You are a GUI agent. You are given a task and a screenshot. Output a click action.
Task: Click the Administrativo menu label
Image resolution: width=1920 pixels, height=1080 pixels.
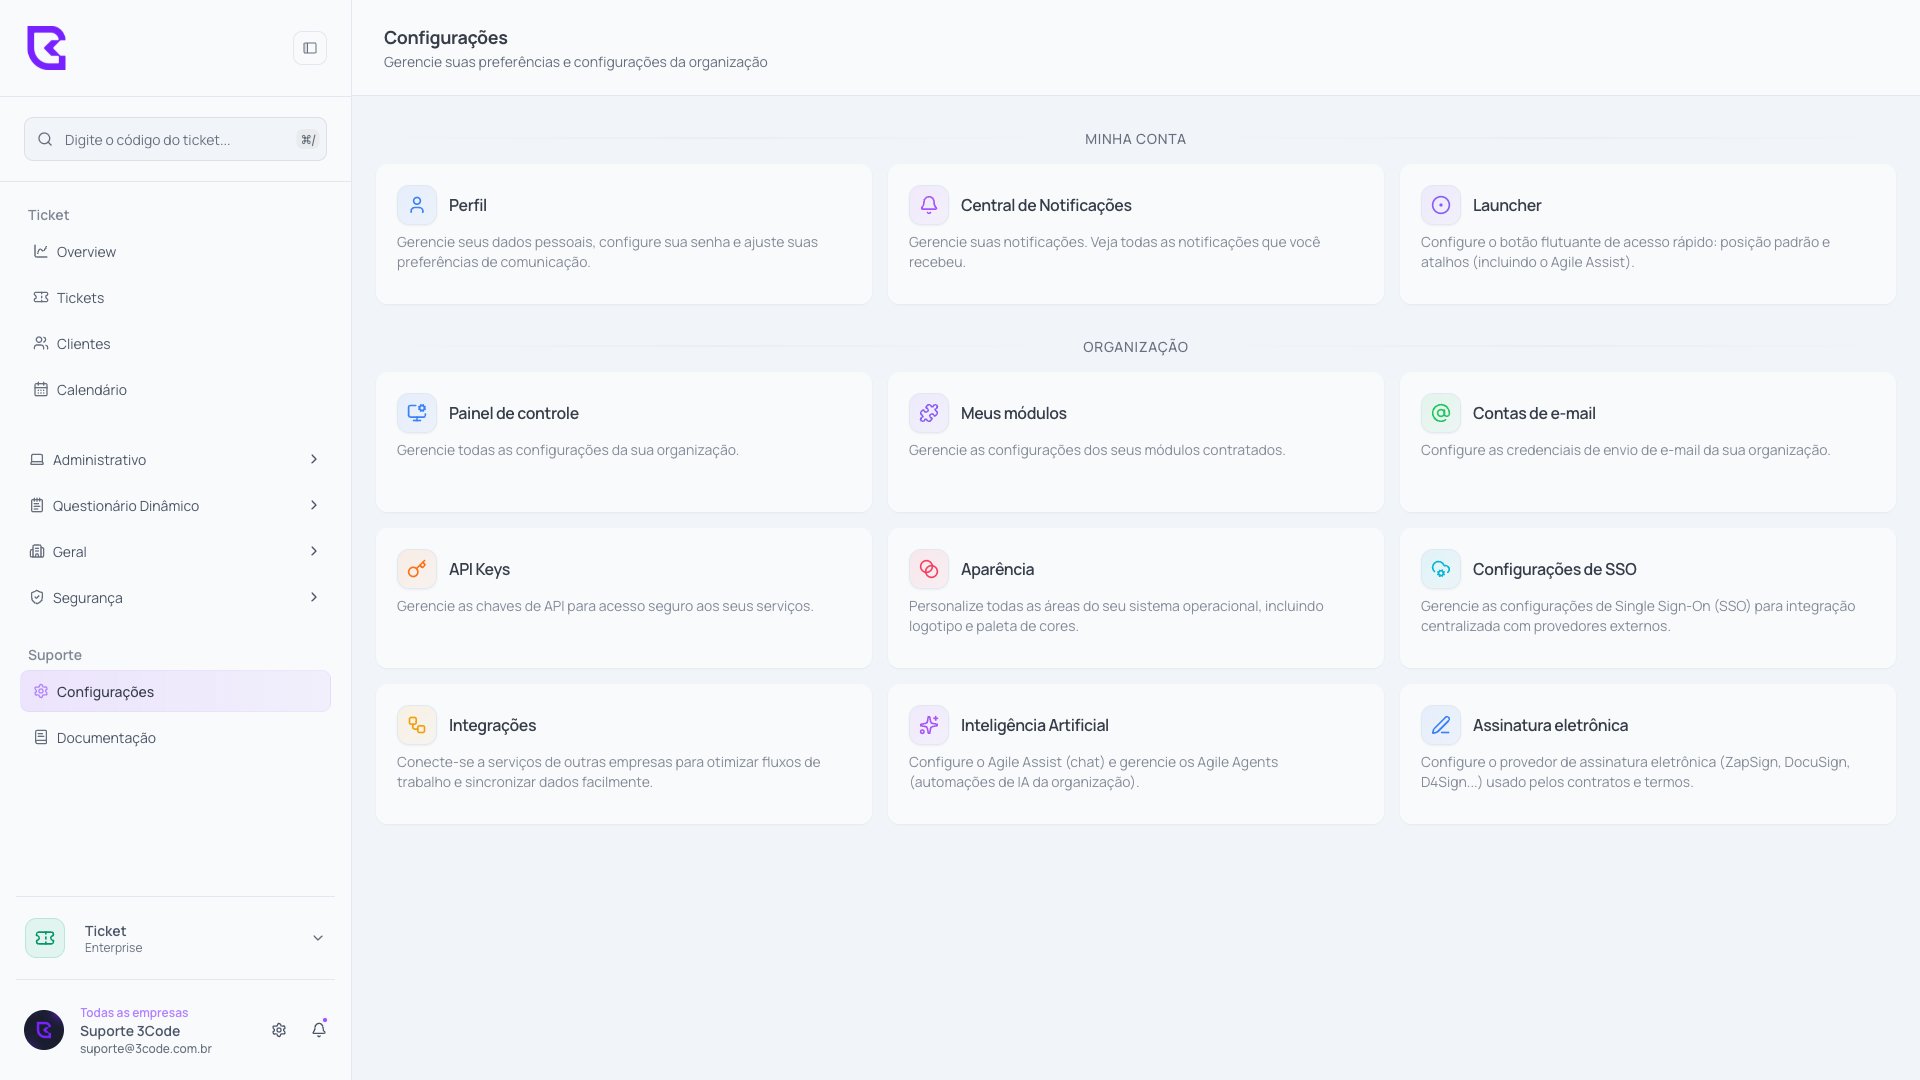[99, 460]
